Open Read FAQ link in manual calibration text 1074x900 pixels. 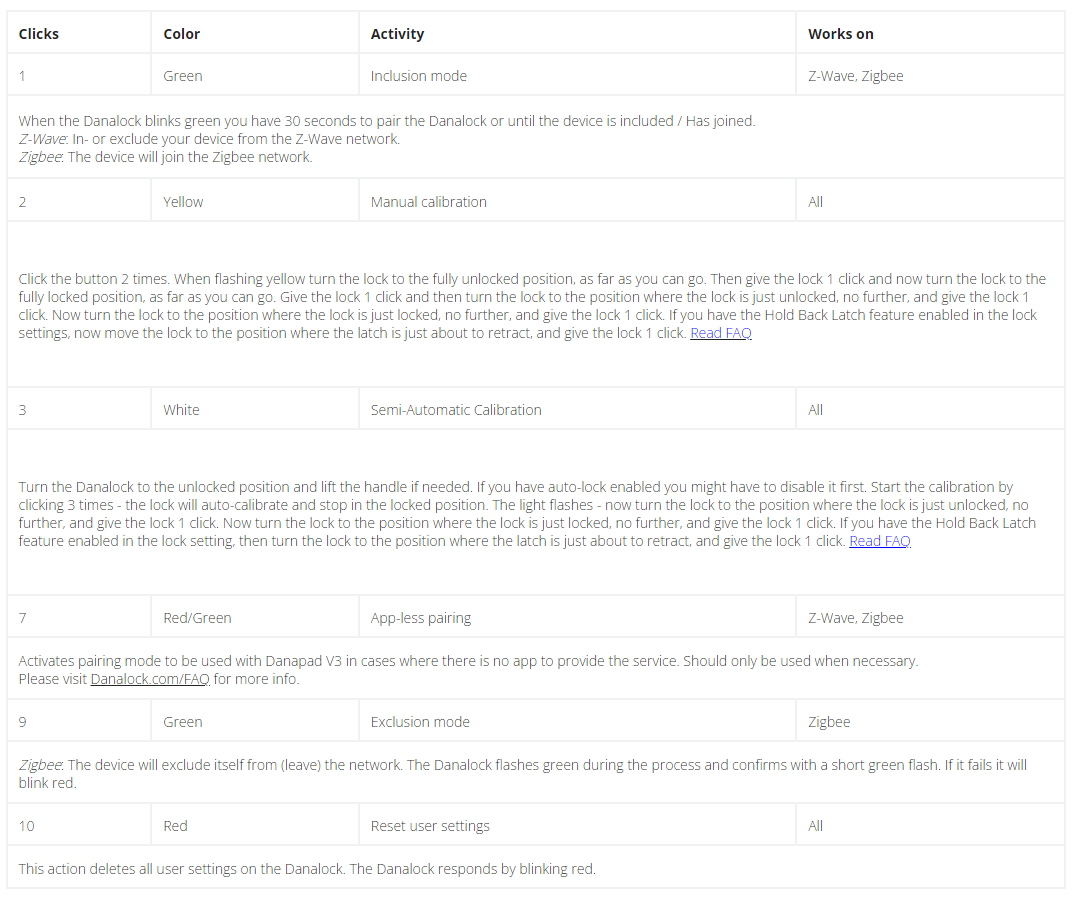pyautogui.click(x=720, y=333)
